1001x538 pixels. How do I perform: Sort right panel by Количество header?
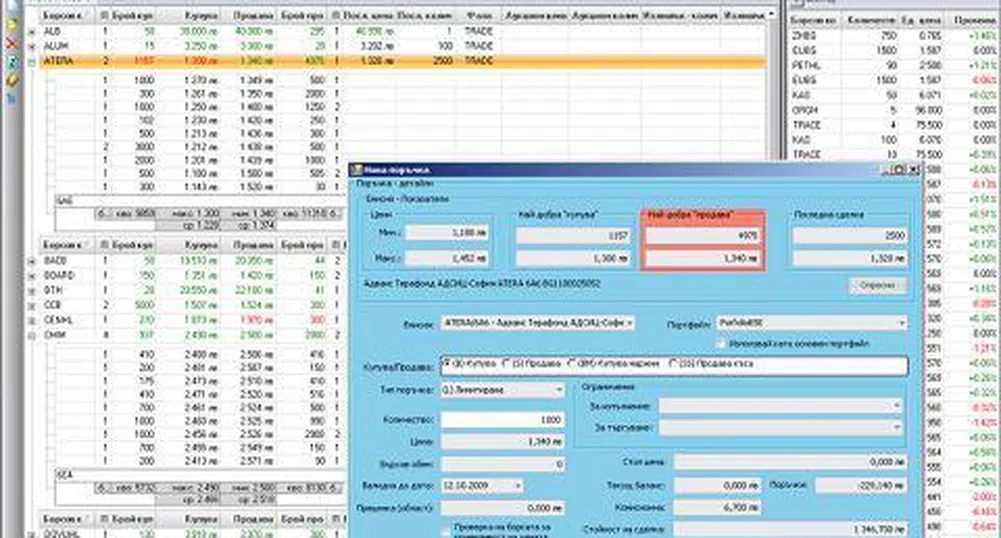[871, 20]
